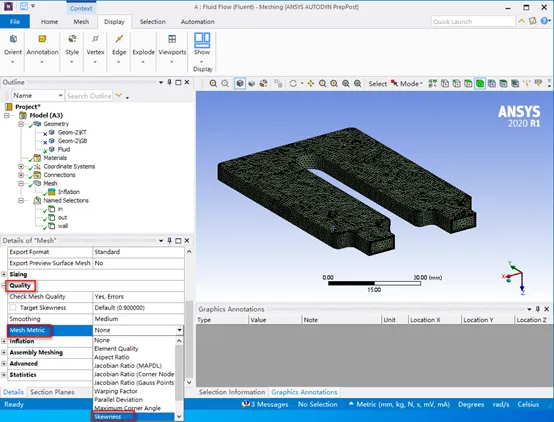Collapse the Model (A3) tree node
Screen dimensions: 554x422
click(6, 115)
